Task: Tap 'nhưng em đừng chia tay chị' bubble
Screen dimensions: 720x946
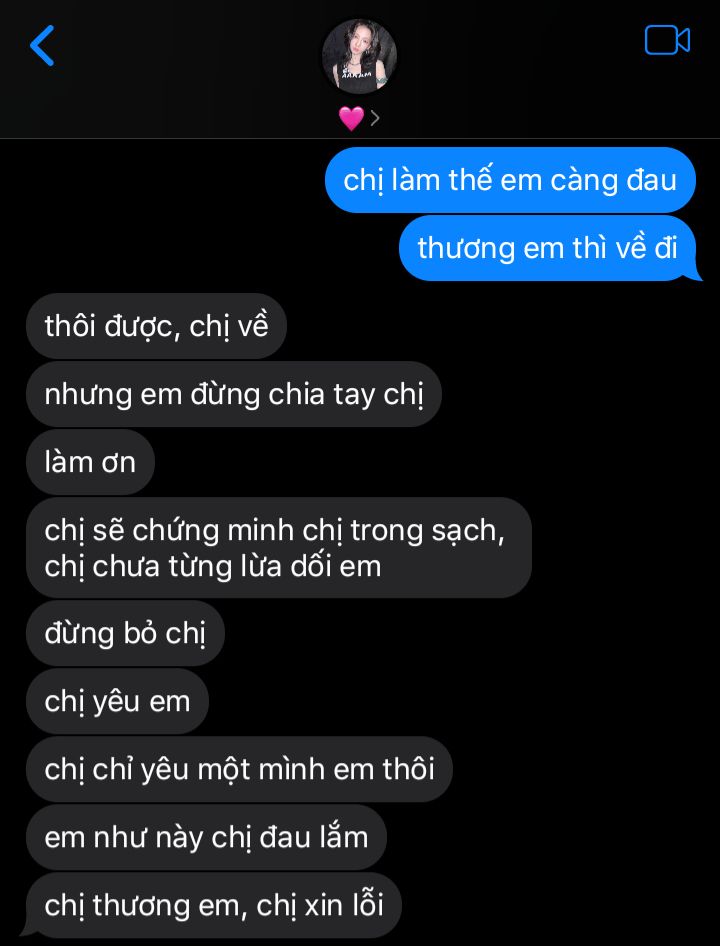Action: (234, 394)
